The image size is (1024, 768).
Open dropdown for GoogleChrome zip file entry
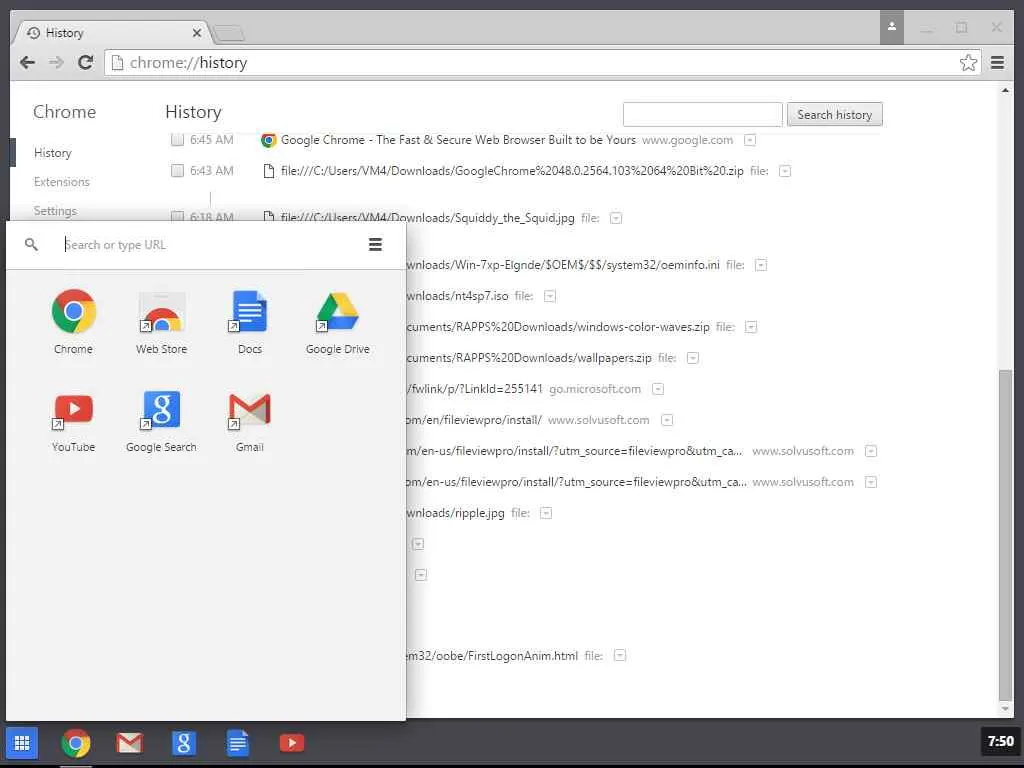click(785, 171)
